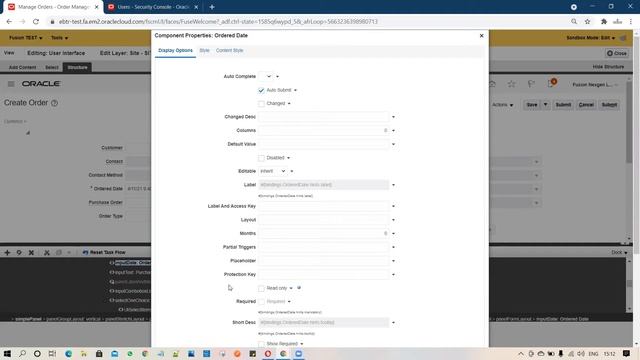
Task: Bookmark this page with star icon
Action: tap(587, 22)
